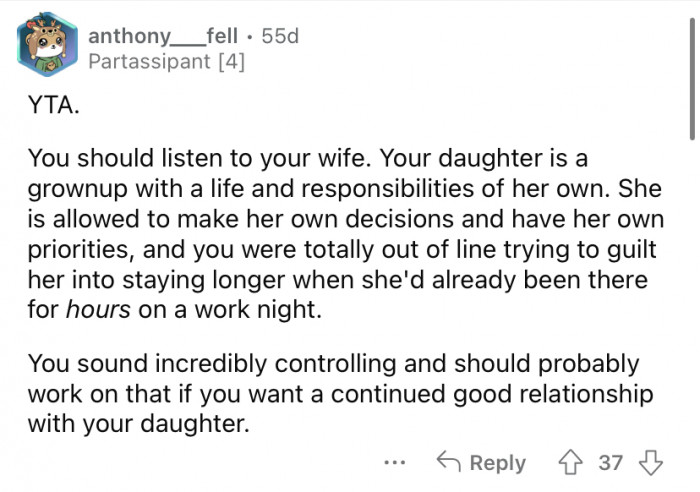
Task: Open the commenter's avatar image
Action: tap(47, 46)
